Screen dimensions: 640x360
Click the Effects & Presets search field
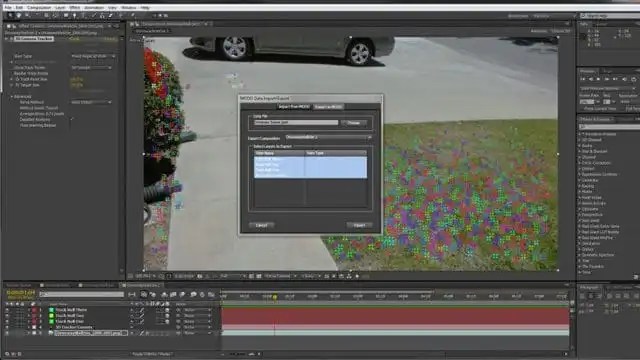(609, 127)
